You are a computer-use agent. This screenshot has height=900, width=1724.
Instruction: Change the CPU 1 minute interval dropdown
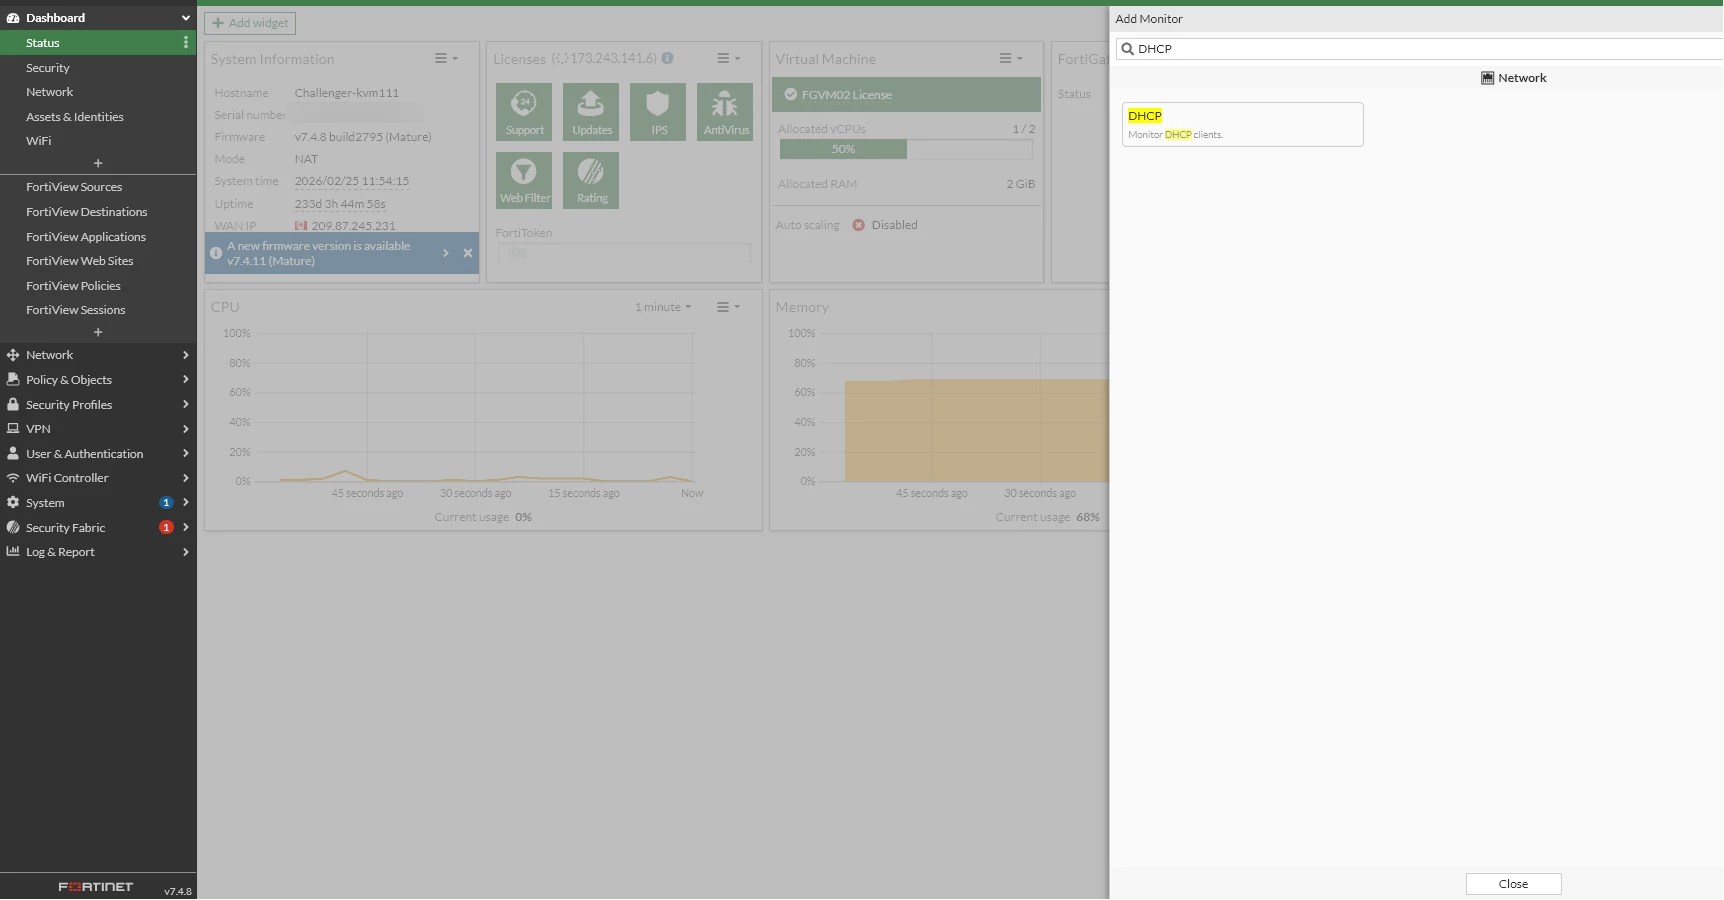663,307
